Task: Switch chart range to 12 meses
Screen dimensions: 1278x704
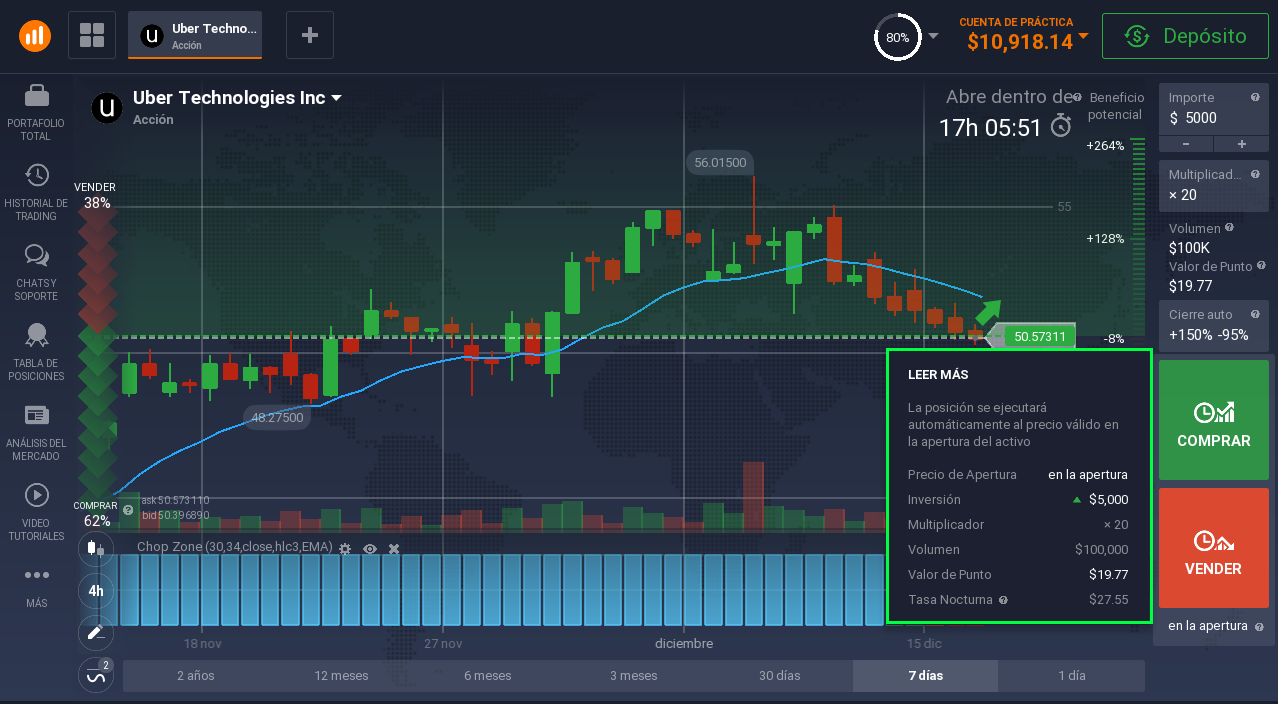Action: coord(342,676)
